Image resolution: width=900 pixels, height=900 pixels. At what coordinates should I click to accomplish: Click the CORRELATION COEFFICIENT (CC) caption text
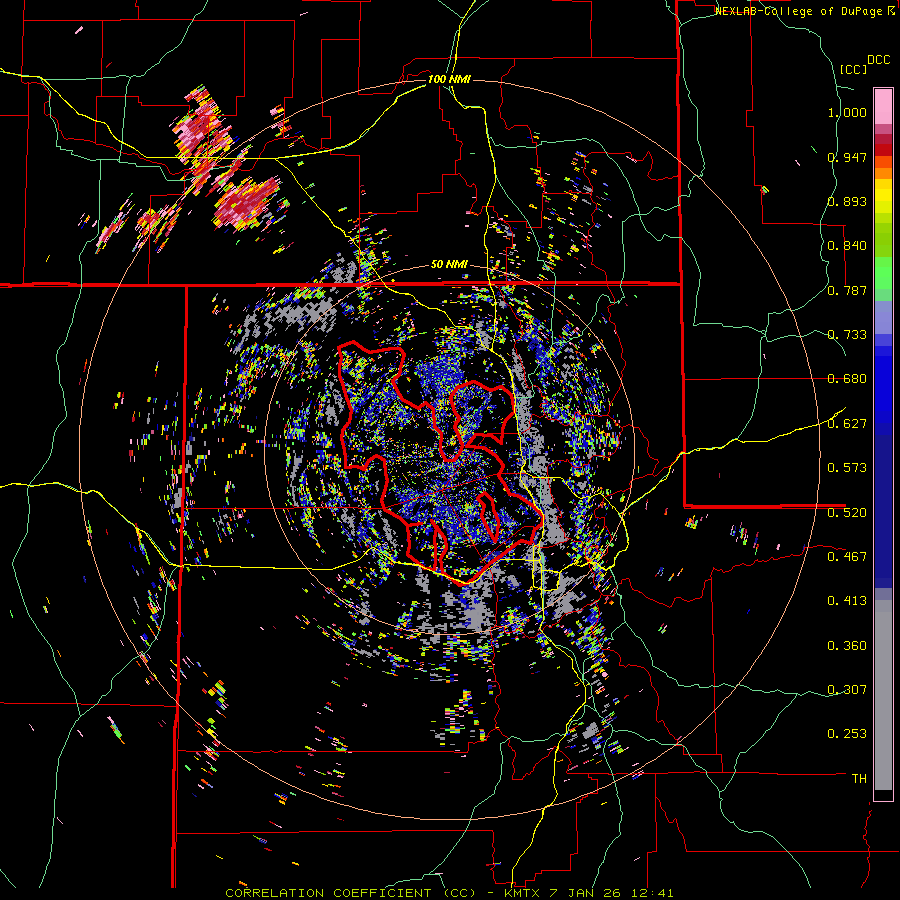(350, 893)
